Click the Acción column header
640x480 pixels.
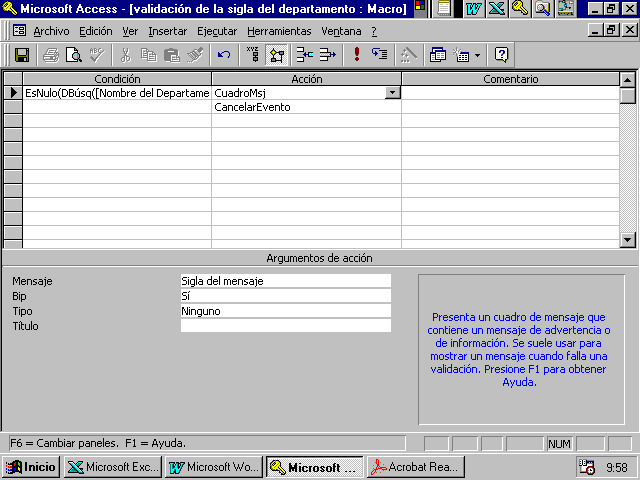(307, 79)
